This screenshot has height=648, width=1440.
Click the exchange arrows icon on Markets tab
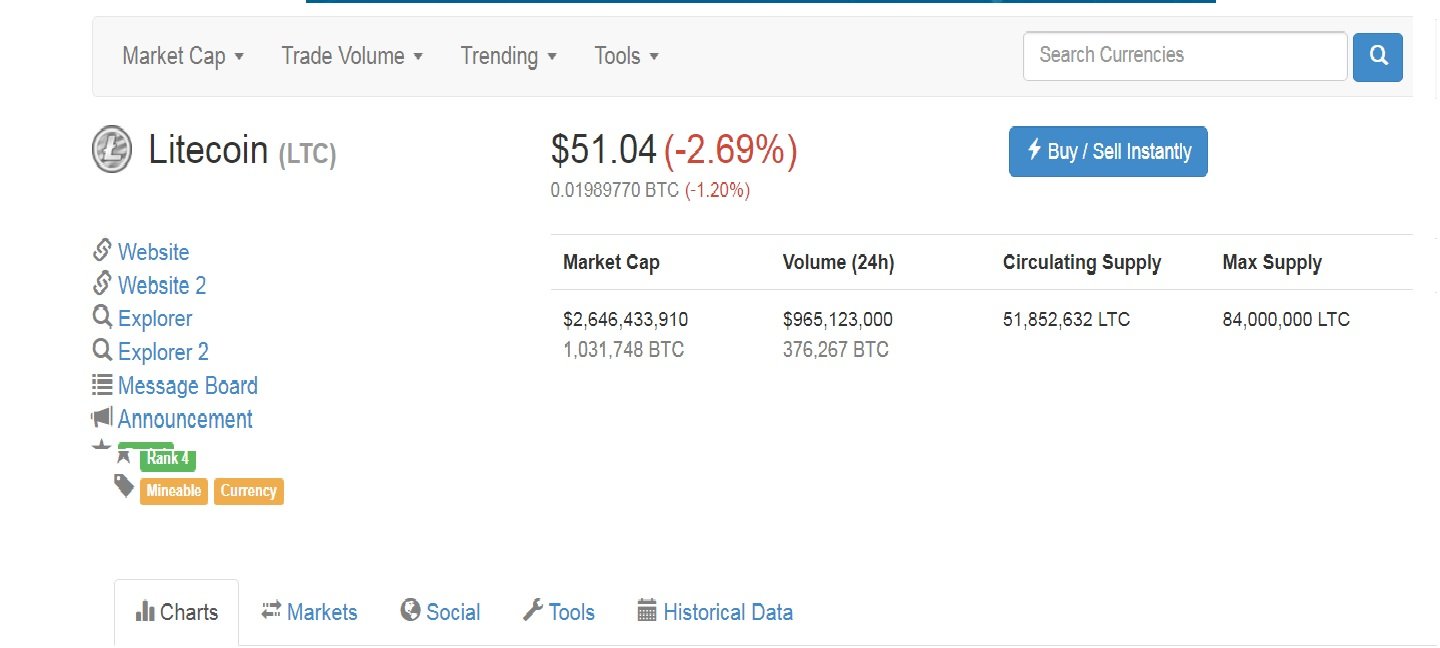click(271, 610)
